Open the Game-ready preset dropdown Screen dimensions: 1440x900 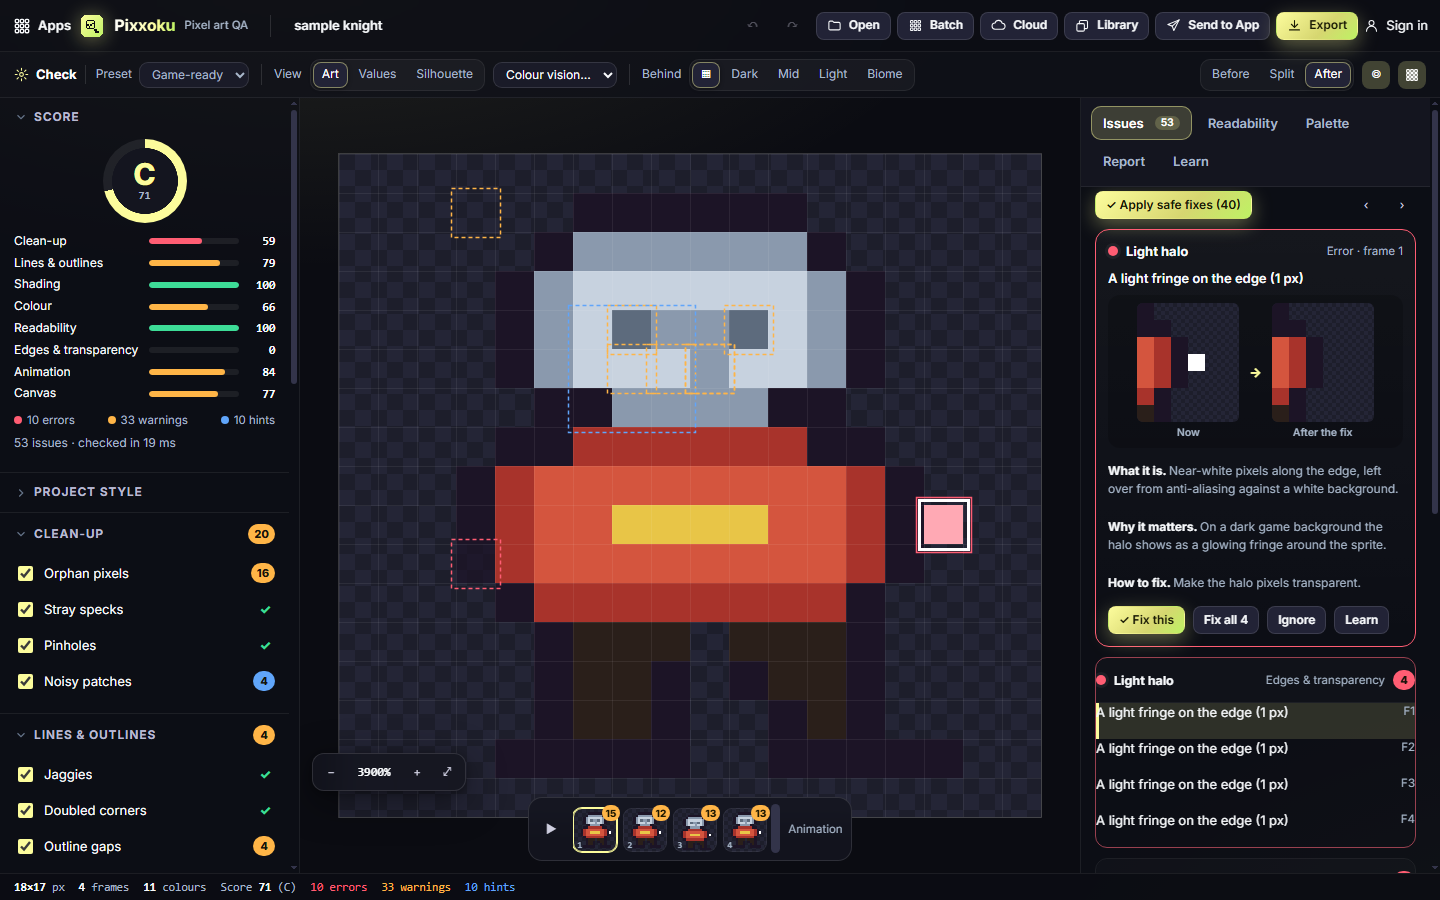tap(194, 75)
